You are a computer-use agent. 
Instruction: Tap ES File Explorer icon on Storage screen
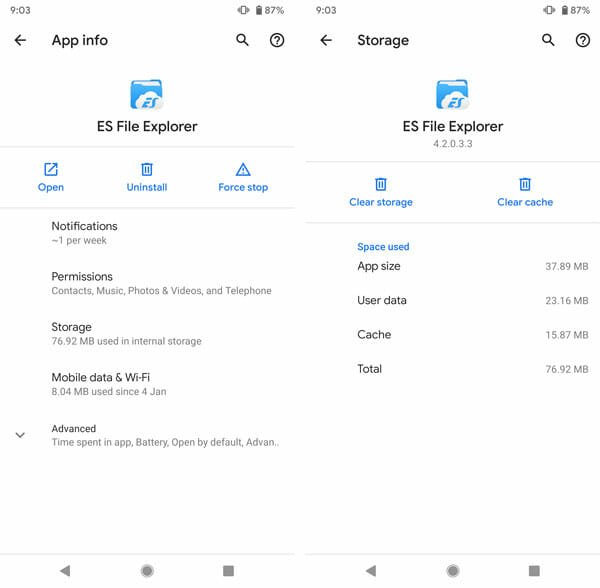[453, 95]
